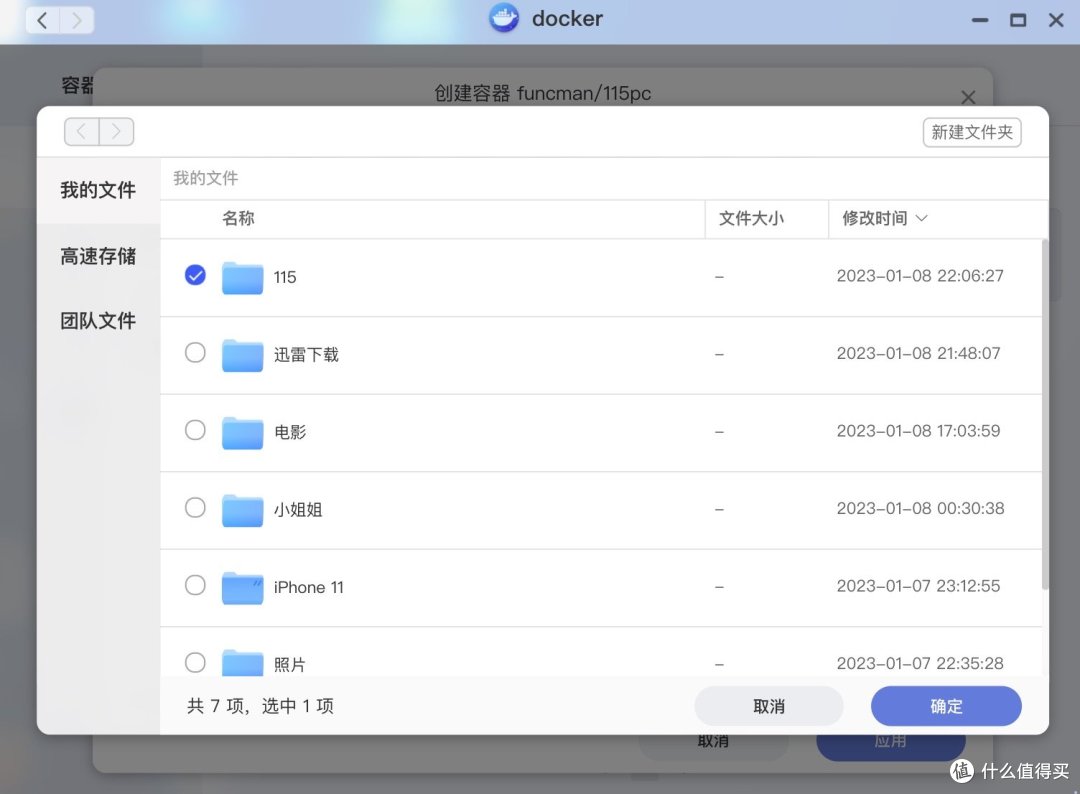Click the 我的文件 breadcrumb path
Screen dimensions: 1080x794
click(204, 177)
